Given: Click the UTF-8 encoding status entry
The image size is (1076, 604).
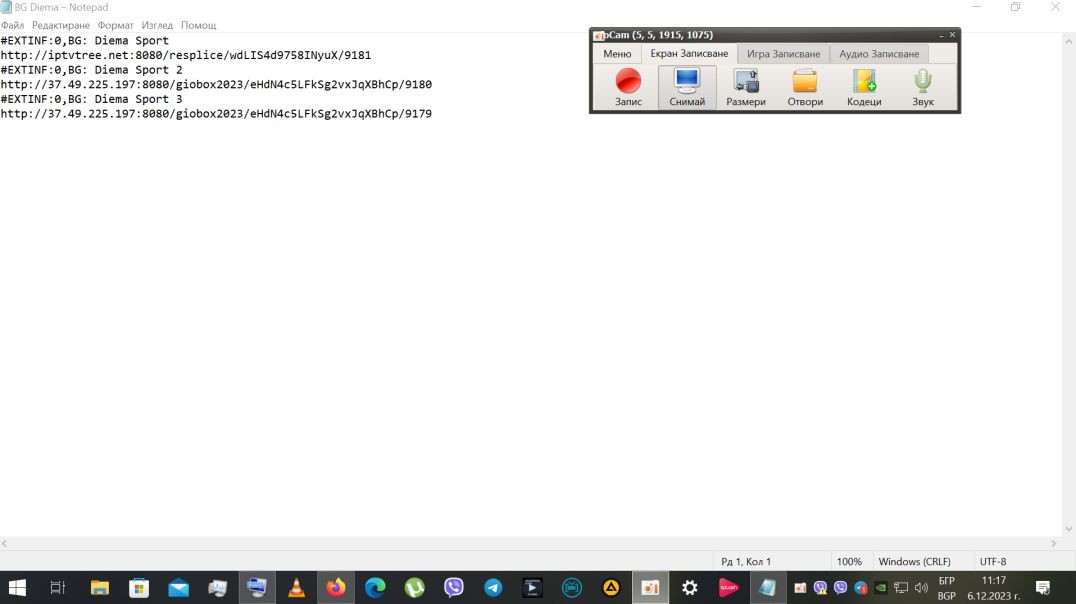Looking at the screenshot, I should tap(993, 561).
